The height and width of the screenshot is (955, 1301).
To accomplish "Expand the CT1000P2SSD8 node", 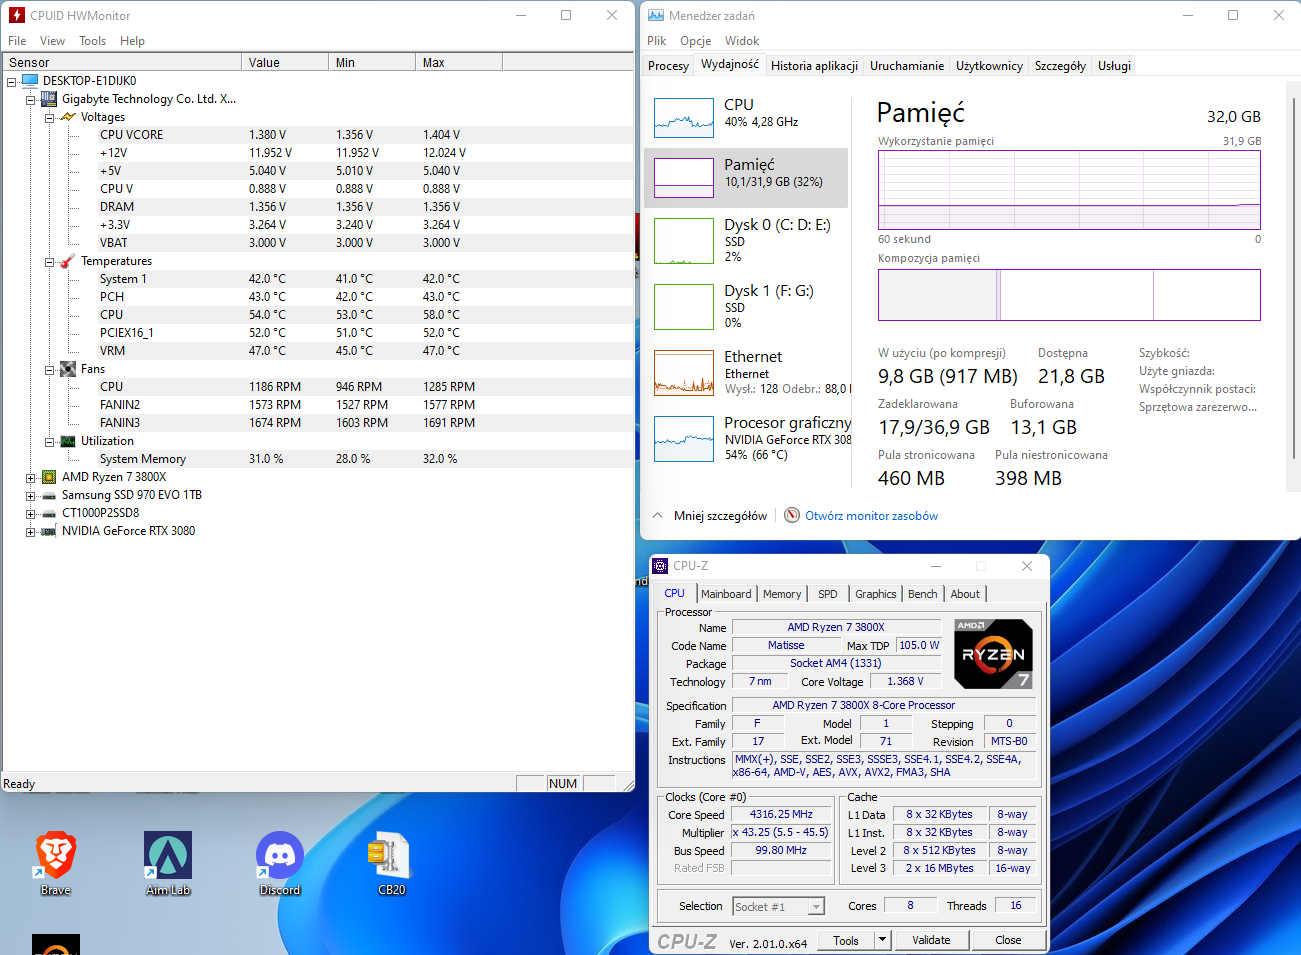I will point(30,513).
